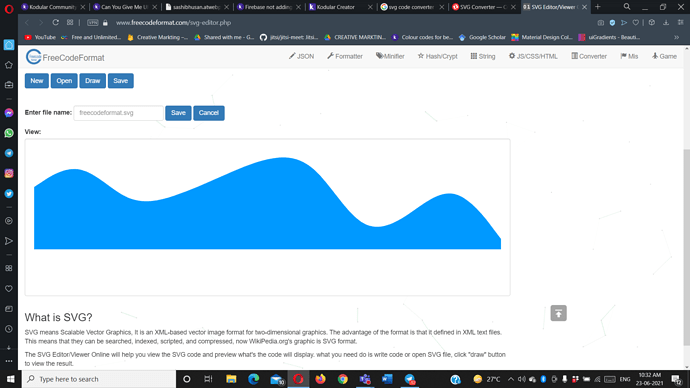Open the Hash/Crypt menu

click(x=437, y=56)
